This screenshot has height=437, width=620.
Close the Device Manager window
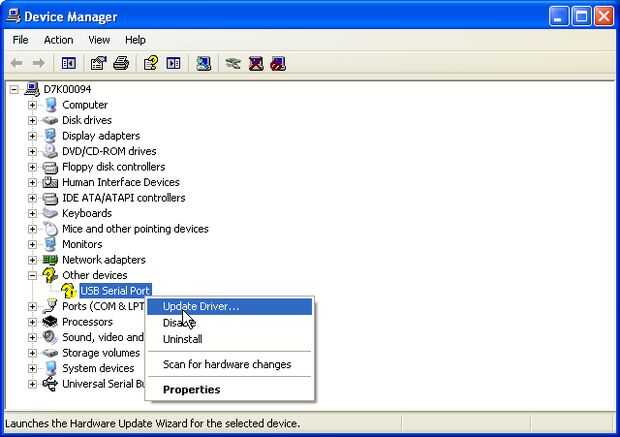coord(604,17)
